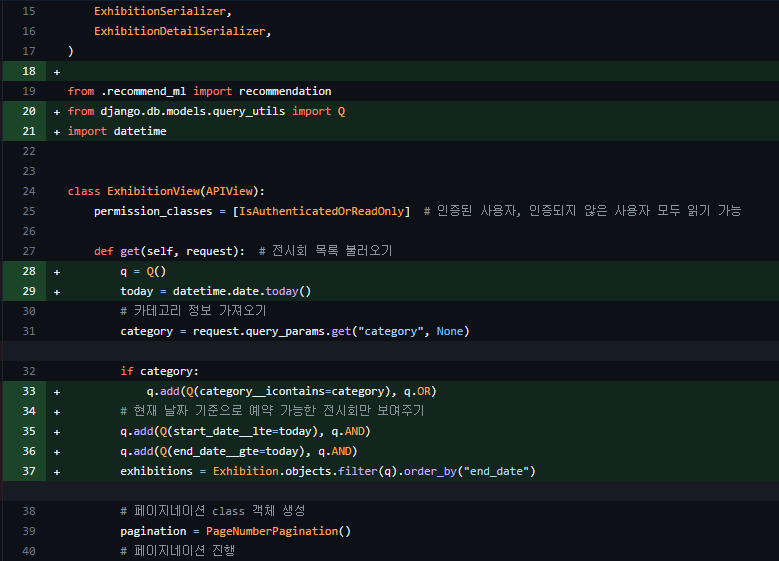Viewport: 779px width, 561px height.
Task: Click line number 33 in the gutter
Action: (29, 391)
